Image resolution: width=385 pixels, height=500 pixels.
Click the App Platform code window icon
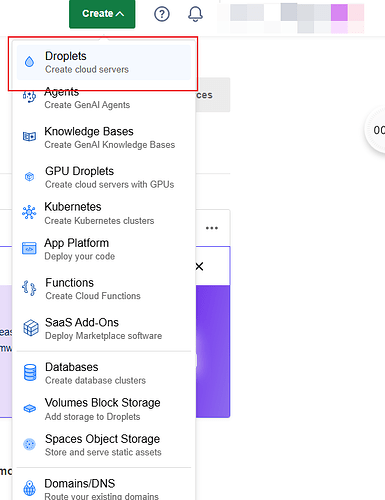tap(29, 248)
